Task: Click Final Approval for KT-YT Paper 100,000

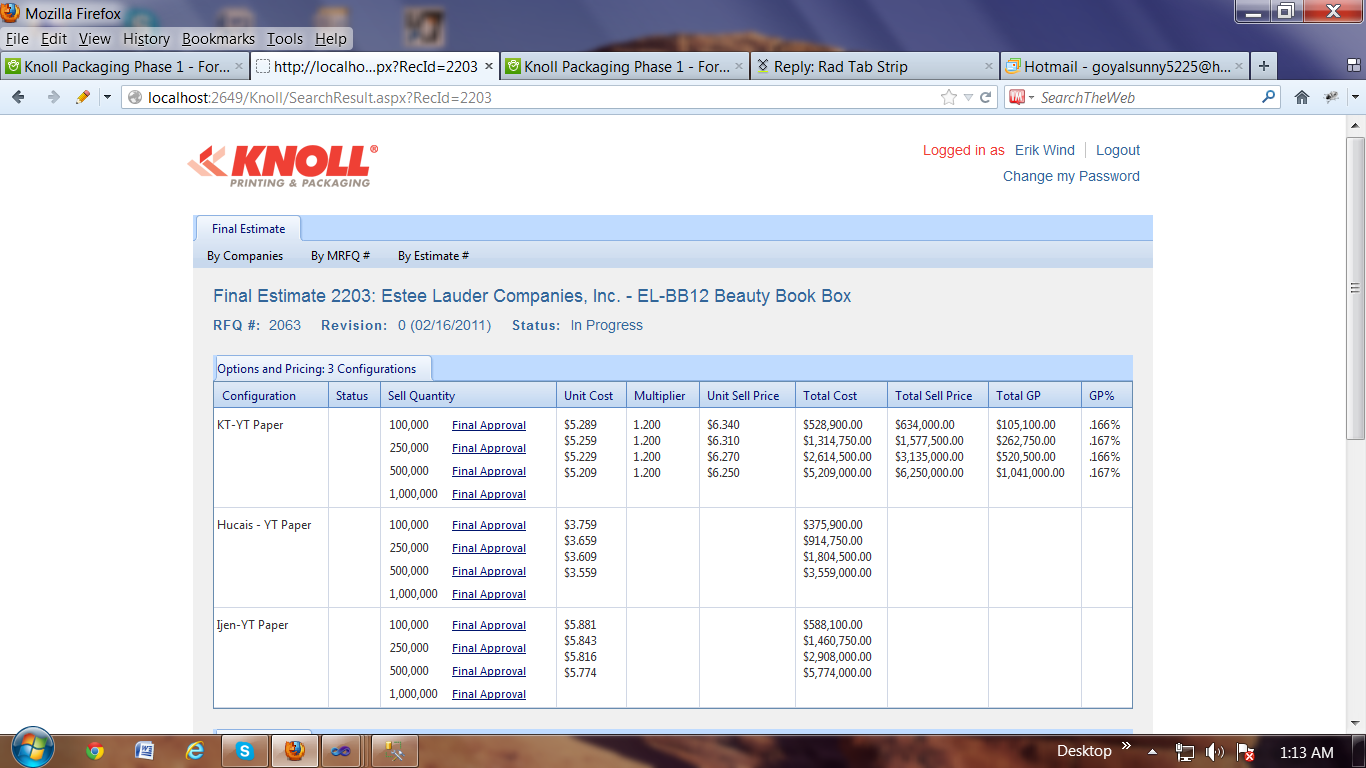Action: (489, 425)
